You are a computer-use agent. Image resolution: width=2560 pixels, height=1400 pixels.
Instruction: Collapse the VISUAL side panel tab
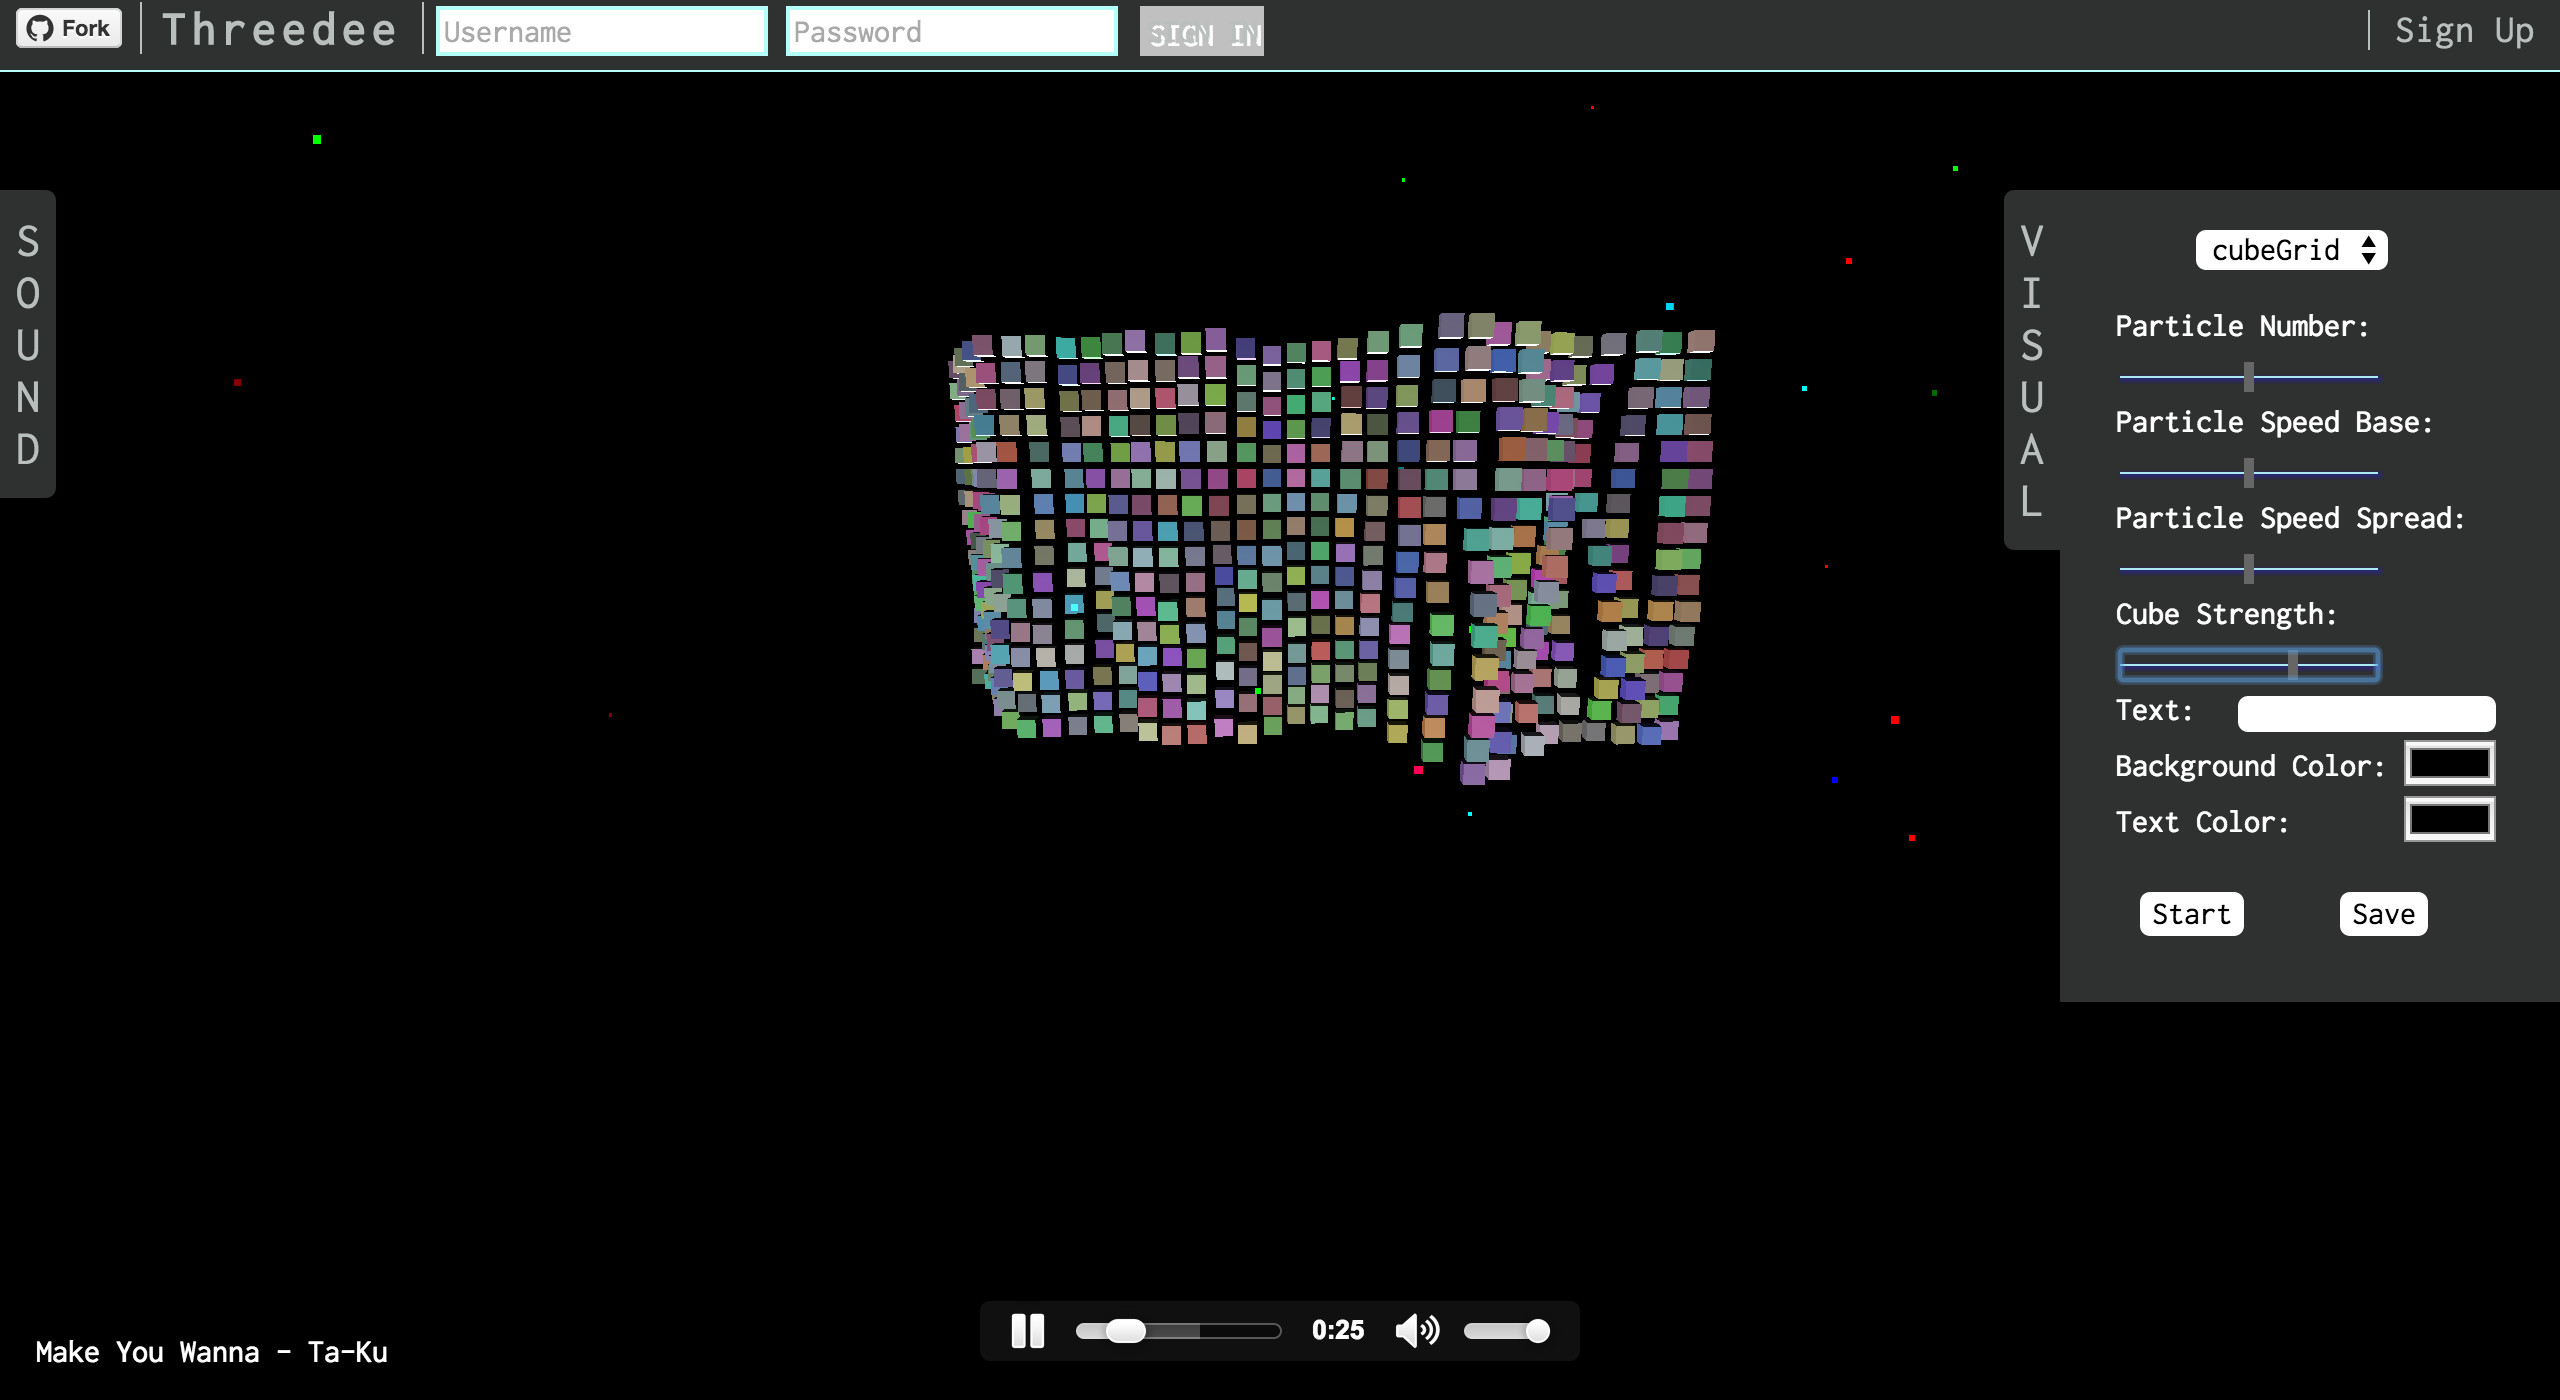coord(2032,370)
